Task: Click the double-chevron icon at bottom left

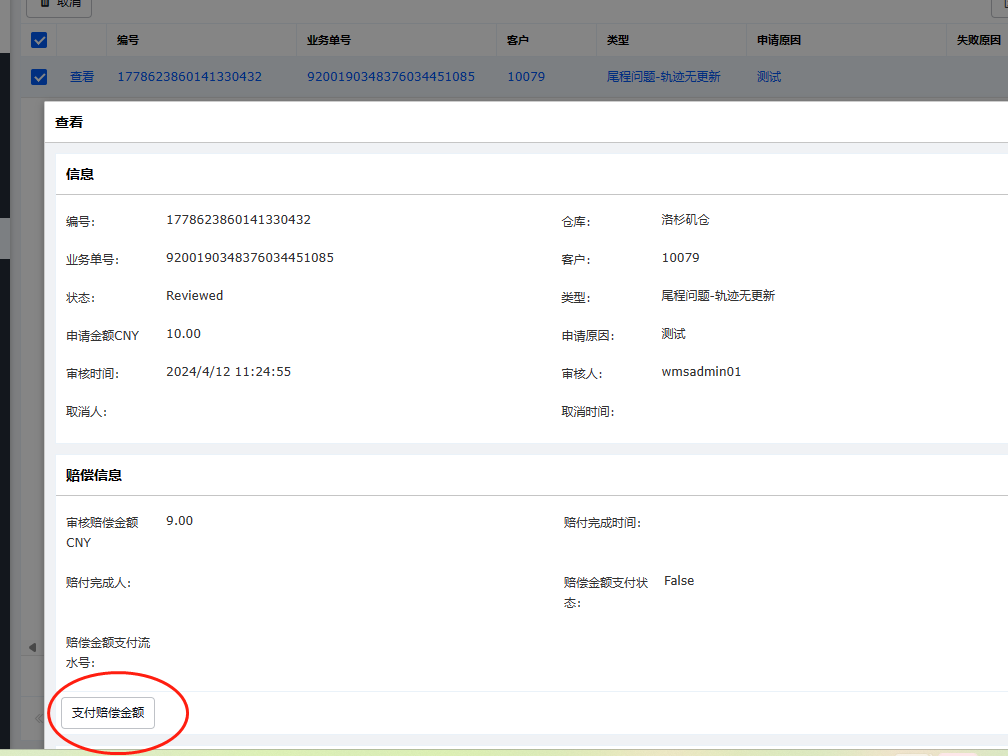Action: click(x=39, y=718)
